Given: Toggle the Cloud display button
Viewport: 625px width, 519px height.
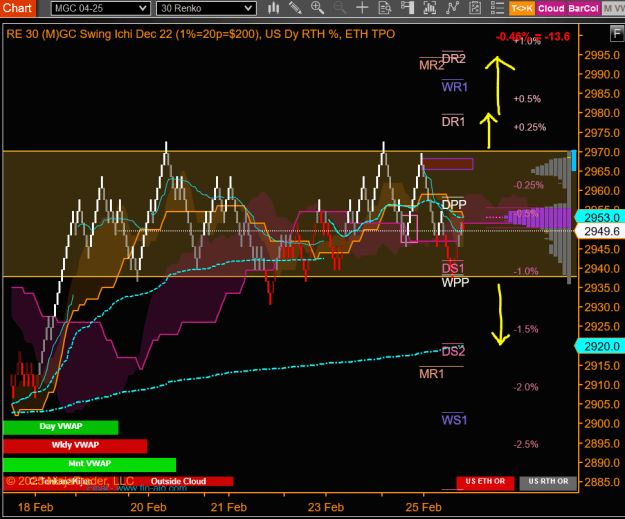Looking at the screenshot, I should pos(551,8).
